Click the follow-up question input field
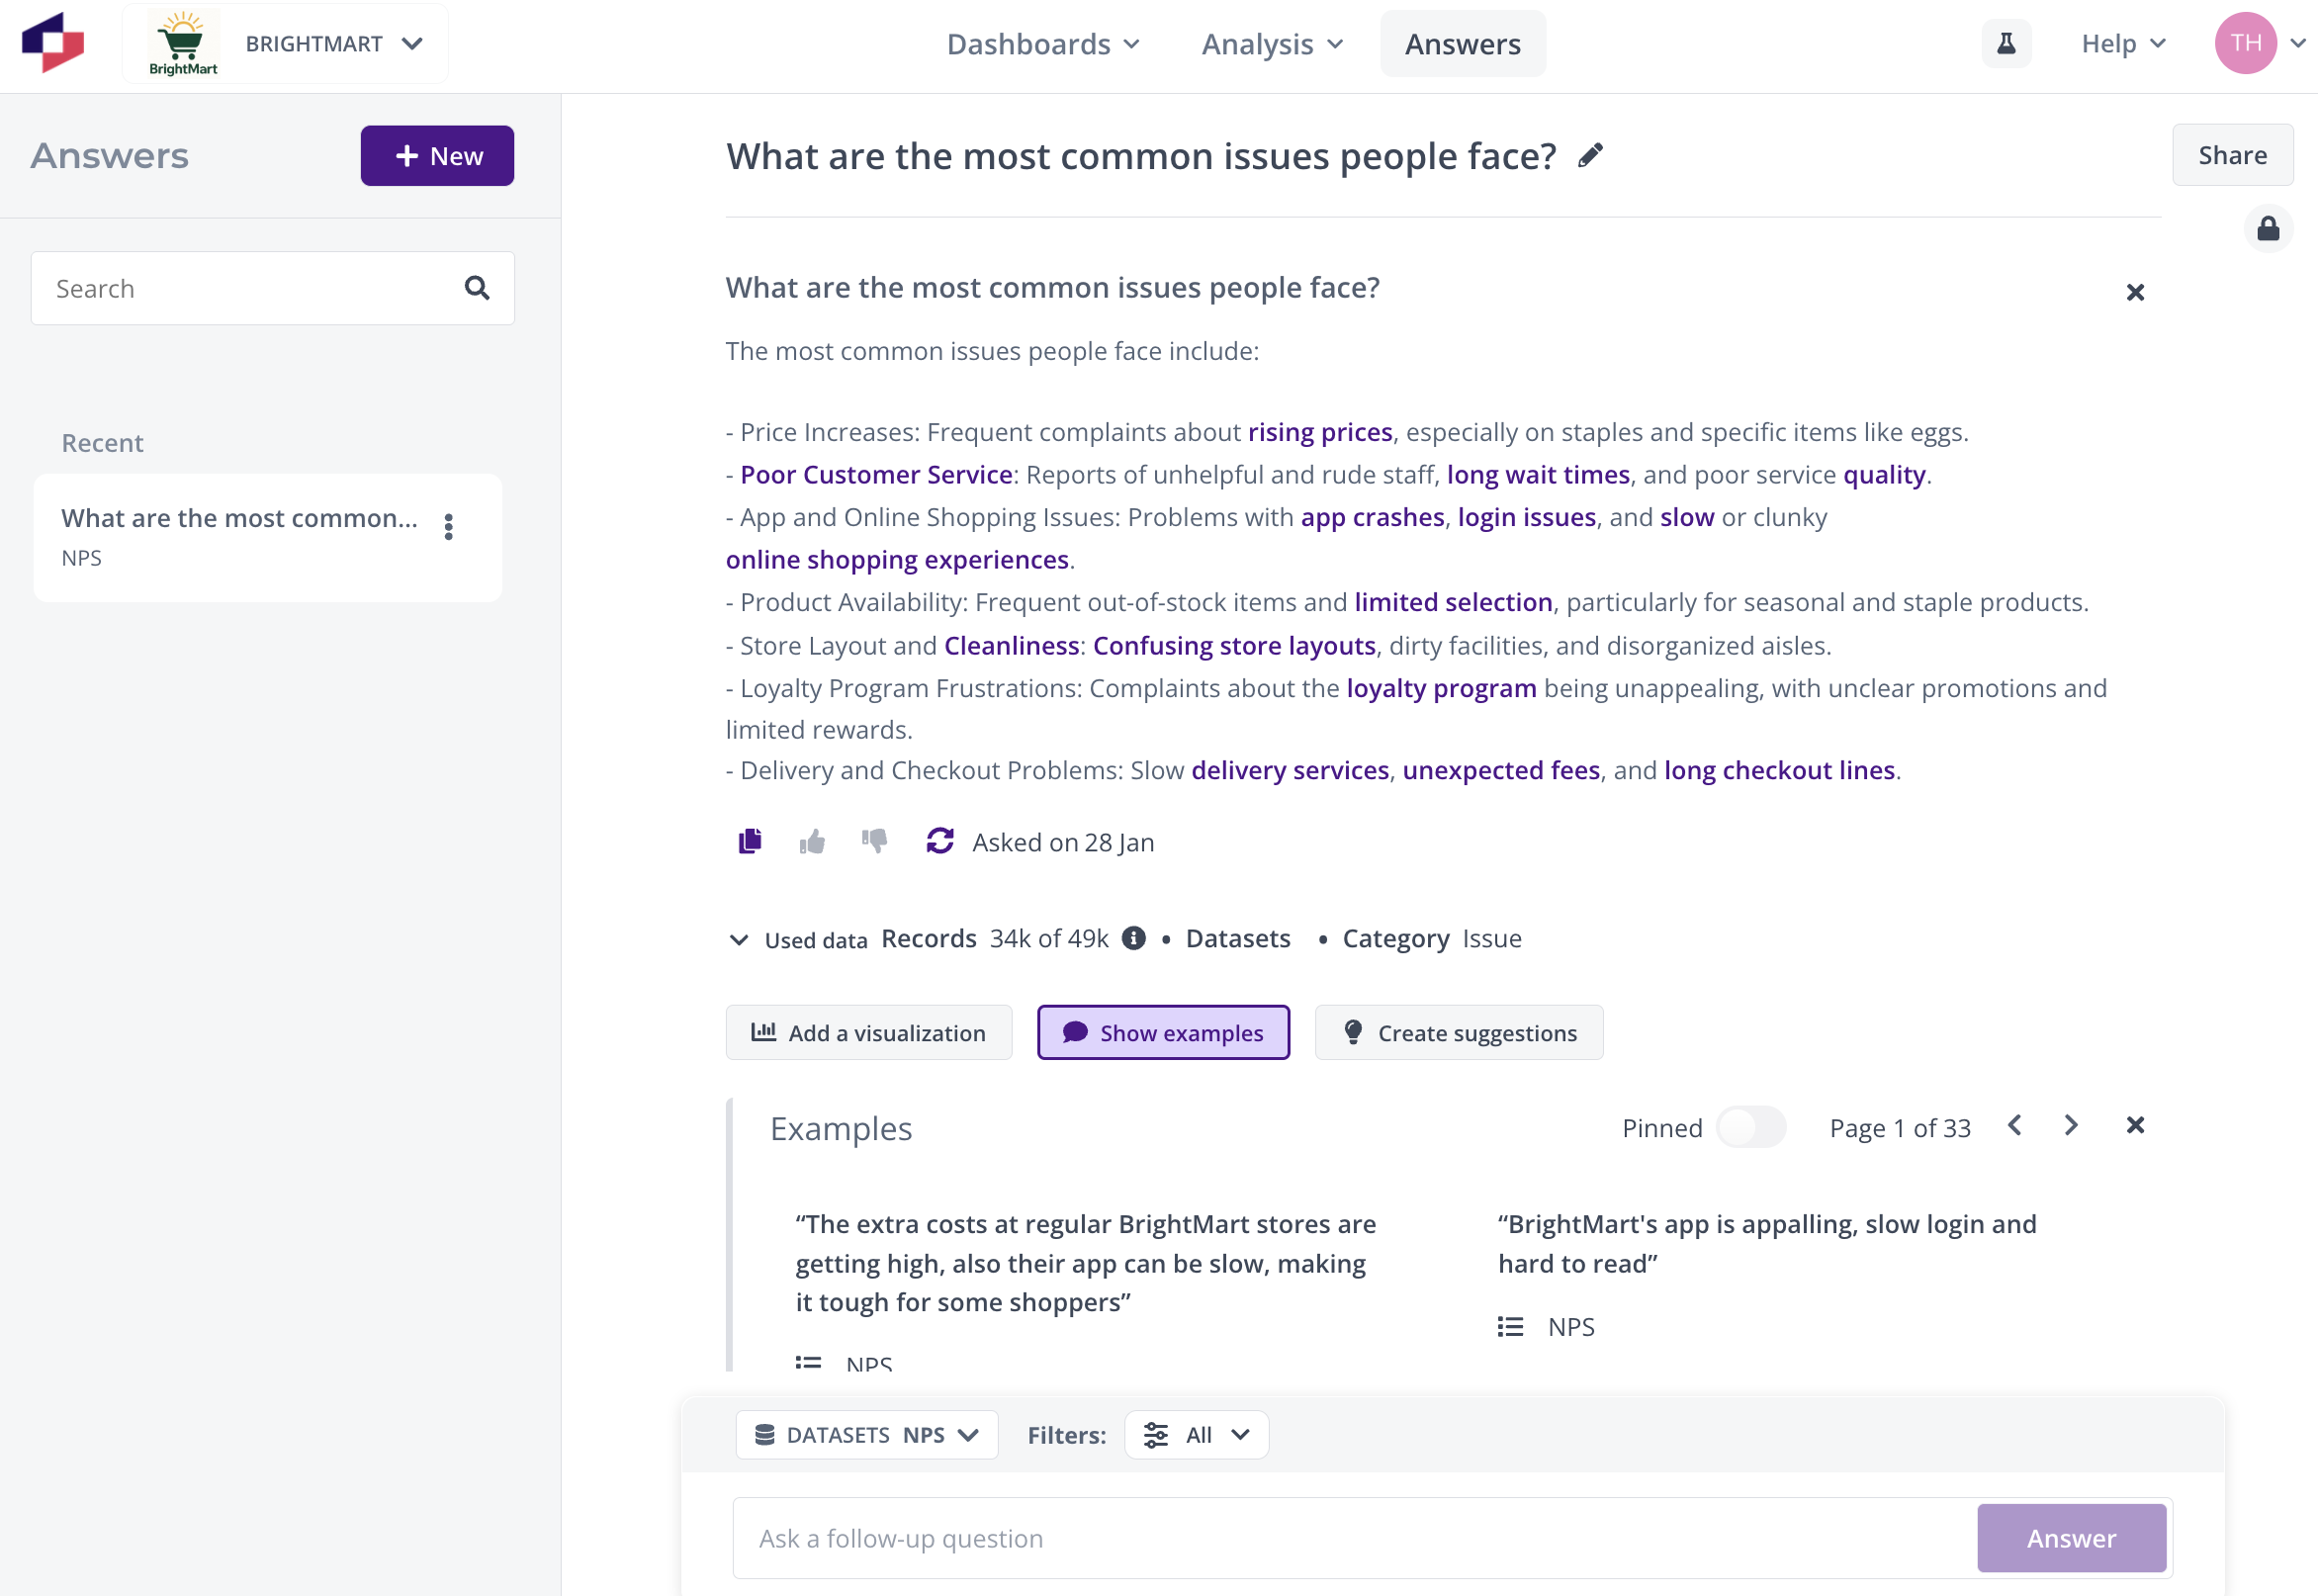 click(x=1355, y=1538)
